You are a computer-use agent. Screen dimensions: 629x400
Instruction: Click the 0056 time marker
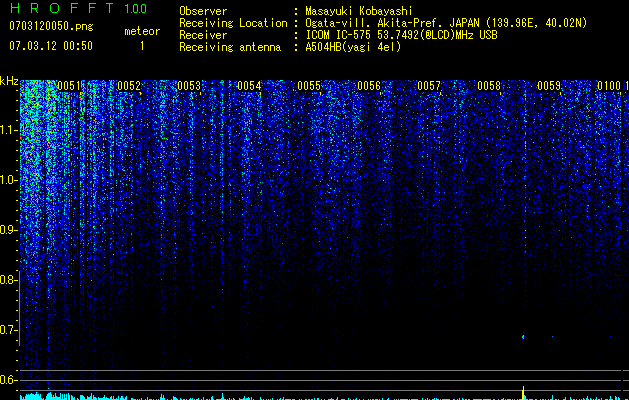point(369,86)
